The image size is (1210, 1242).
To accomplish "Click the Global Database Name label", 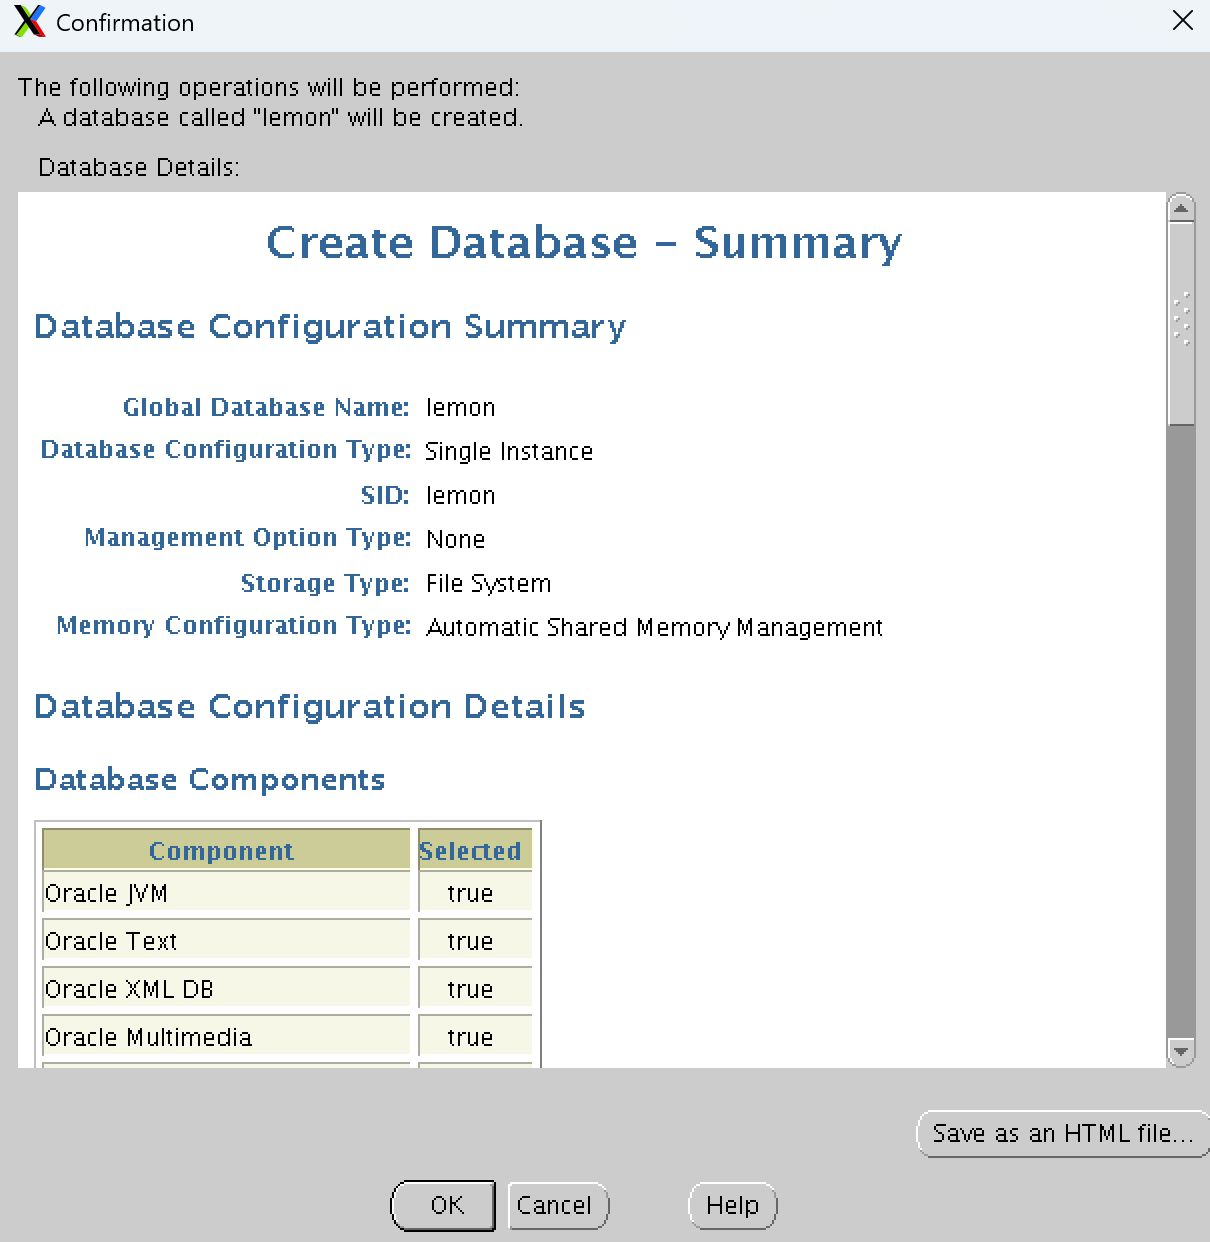I will (x=266, y=407).
